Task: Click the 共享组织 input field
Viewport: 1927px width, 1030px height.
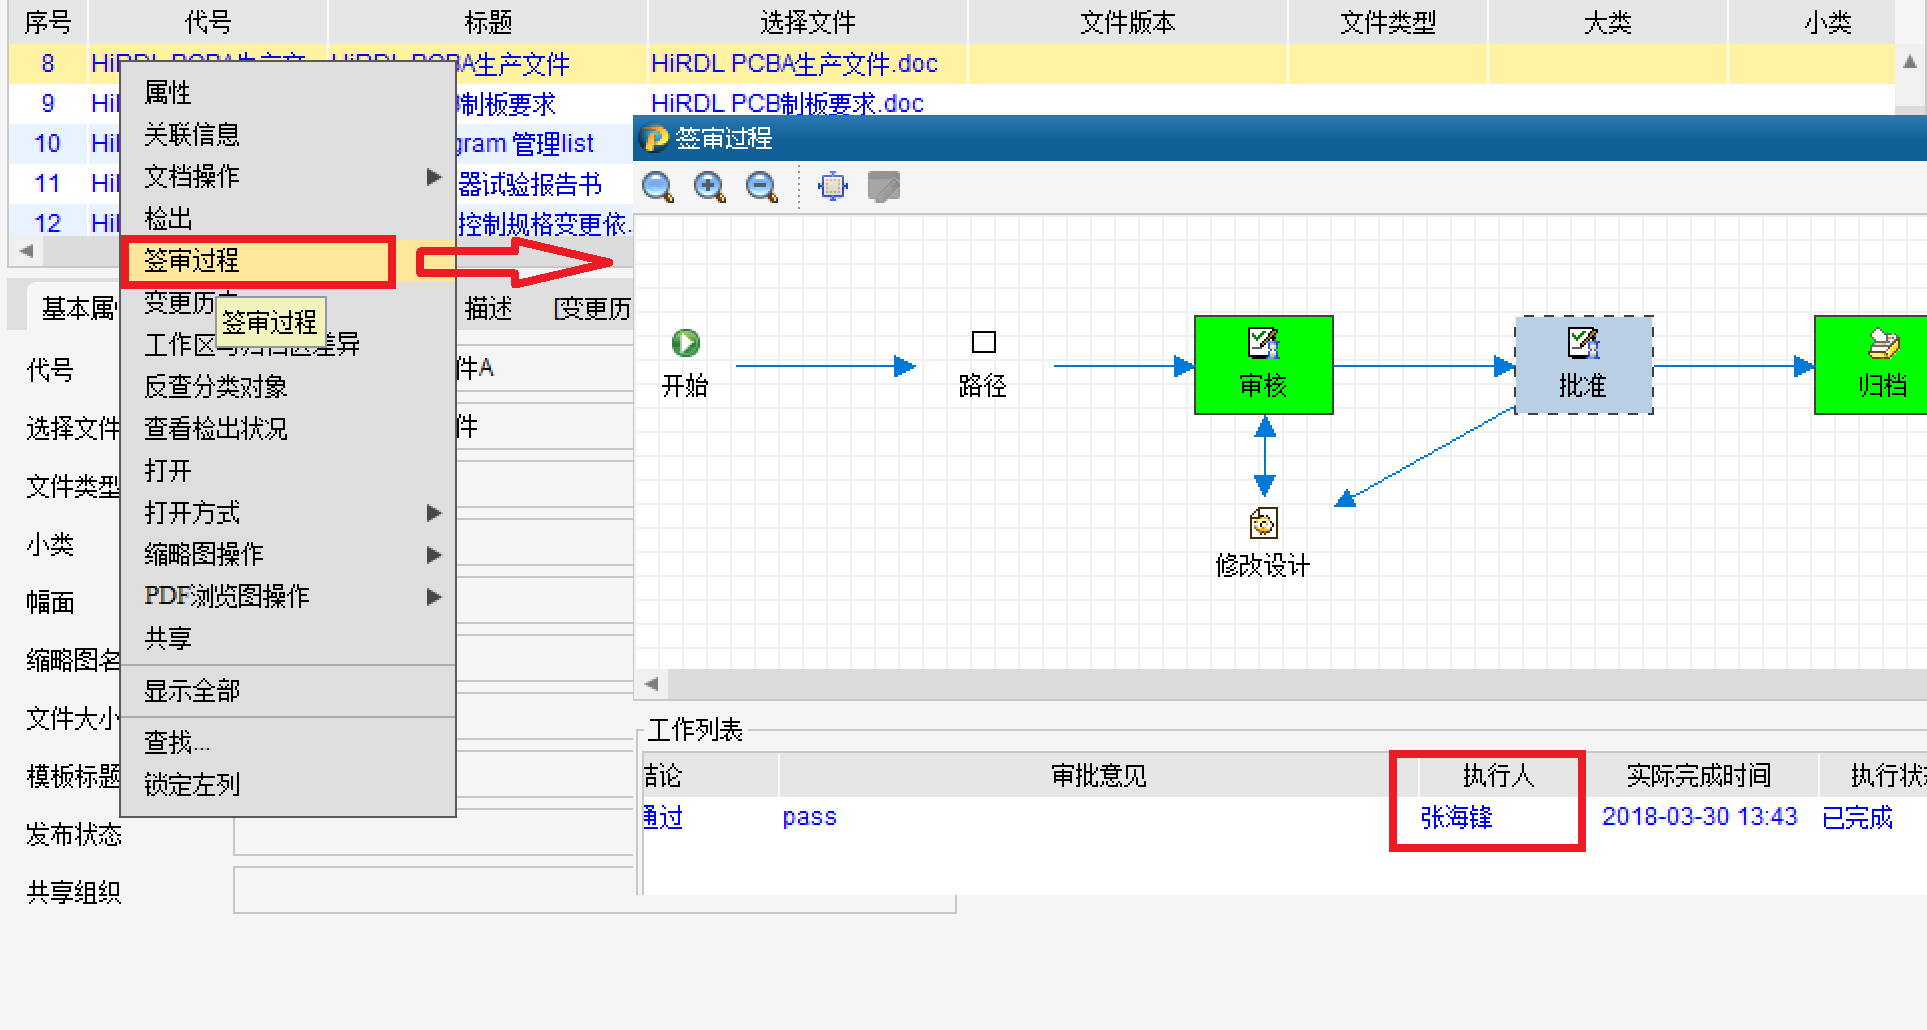Action: (x=595, y=890)
